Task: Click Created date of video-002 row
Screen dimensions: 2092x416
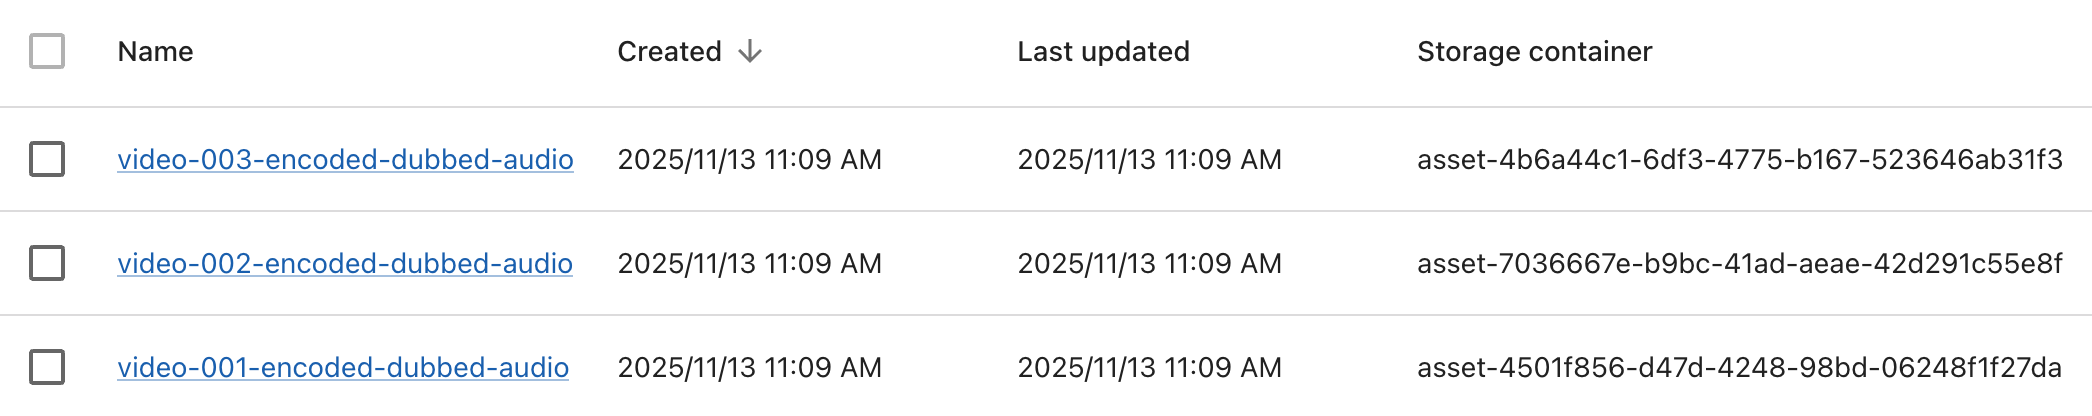Action: click(749, 263)
